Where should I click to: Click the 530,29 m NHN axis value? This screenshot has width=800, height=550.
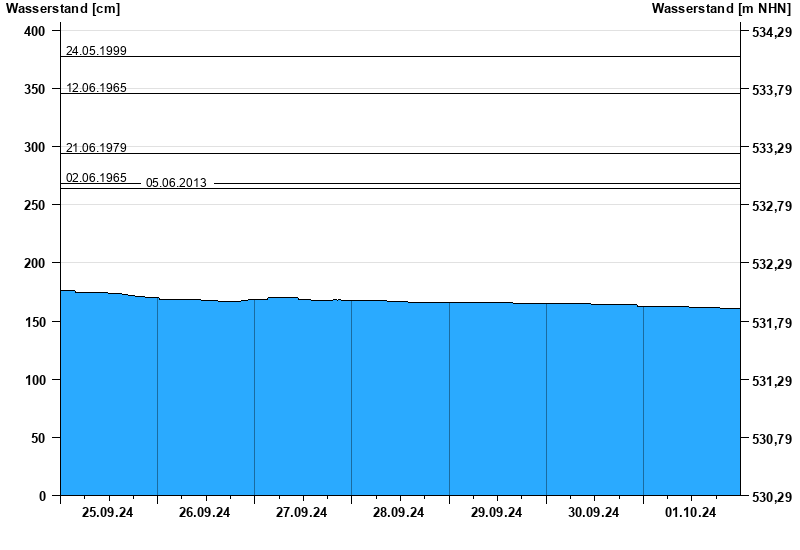pyautogui.click(x=772, y=497)
